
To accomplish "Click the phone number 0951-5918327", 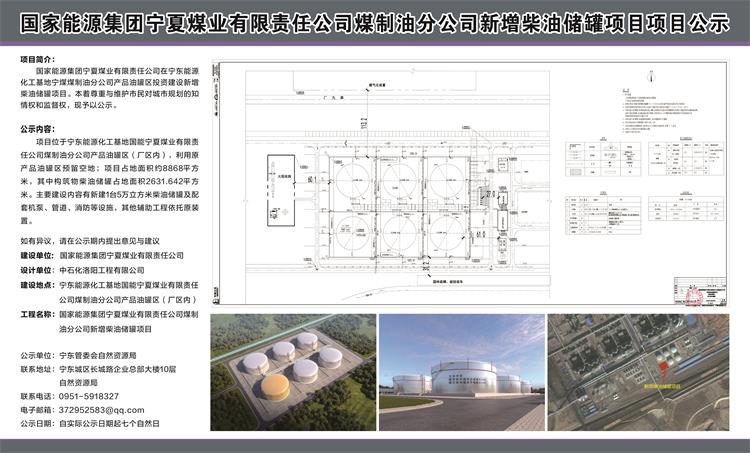I will coord(89,397).
